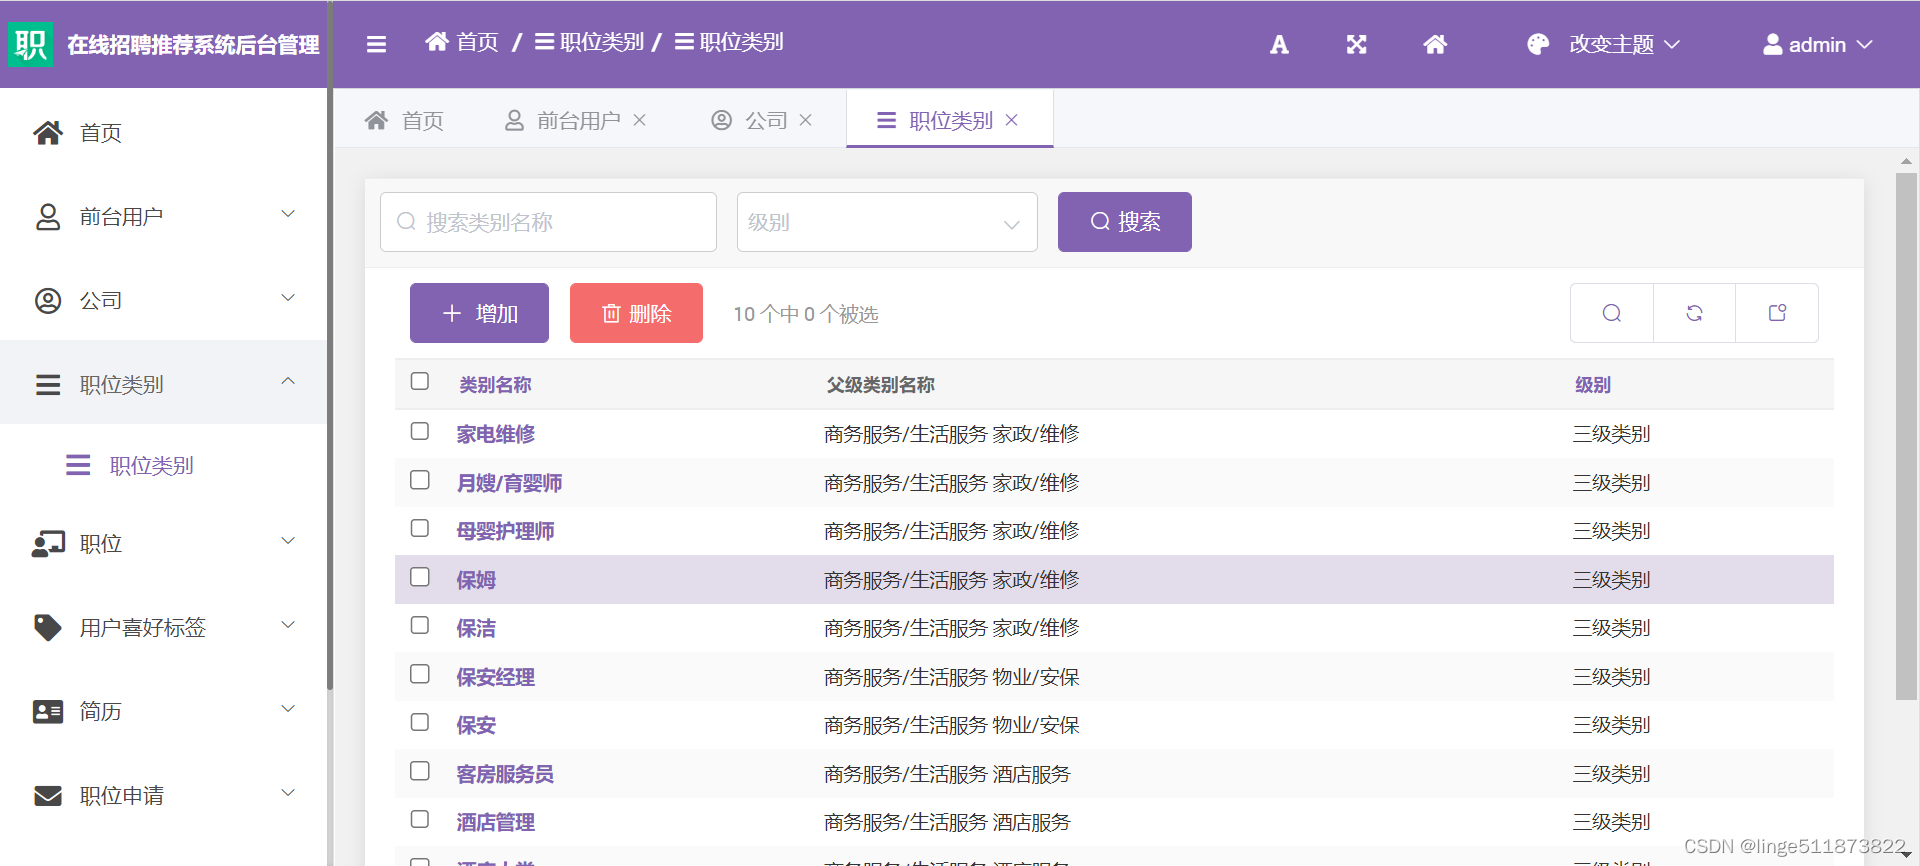
Task: Click the home icon in breadcrumb
Action: (436, 42)
